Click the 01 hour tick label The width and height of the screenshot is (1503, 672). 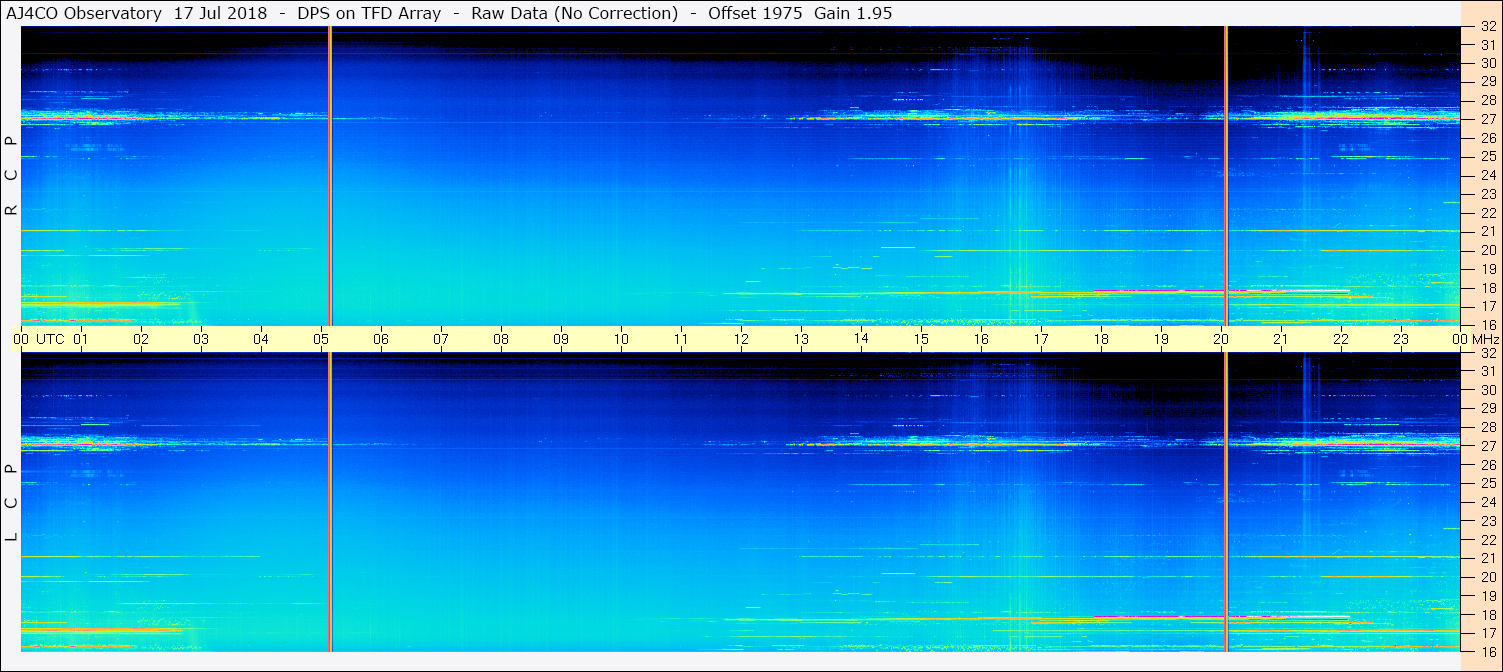point(81,339)
